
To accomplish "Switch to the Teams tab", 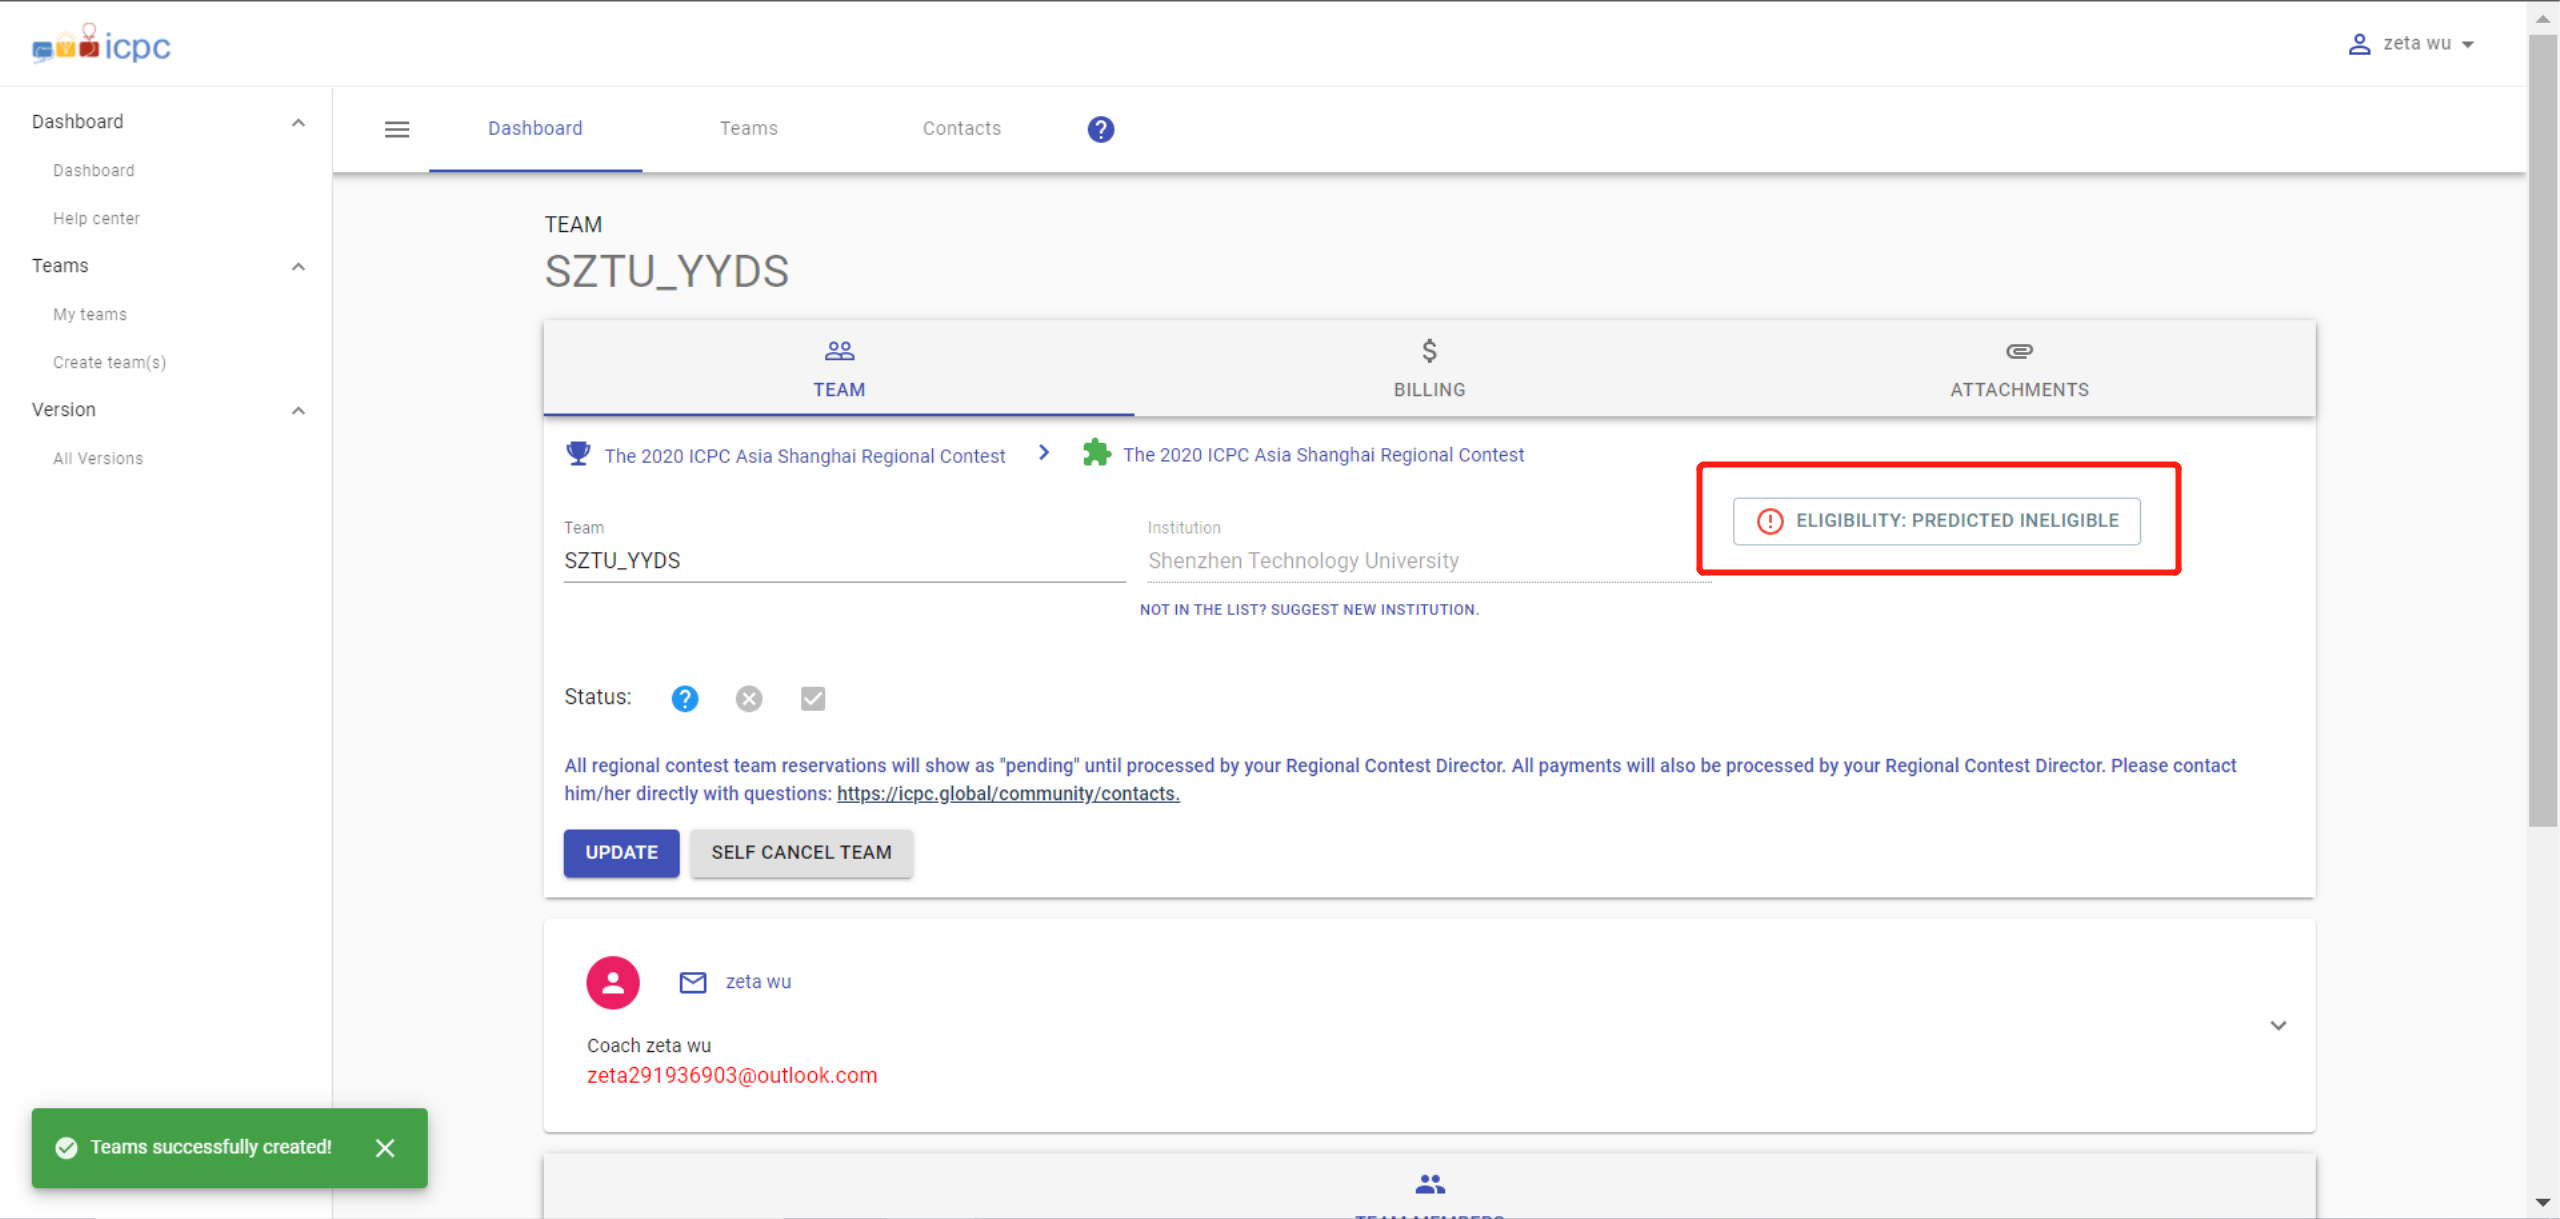I will click(748, 128).
